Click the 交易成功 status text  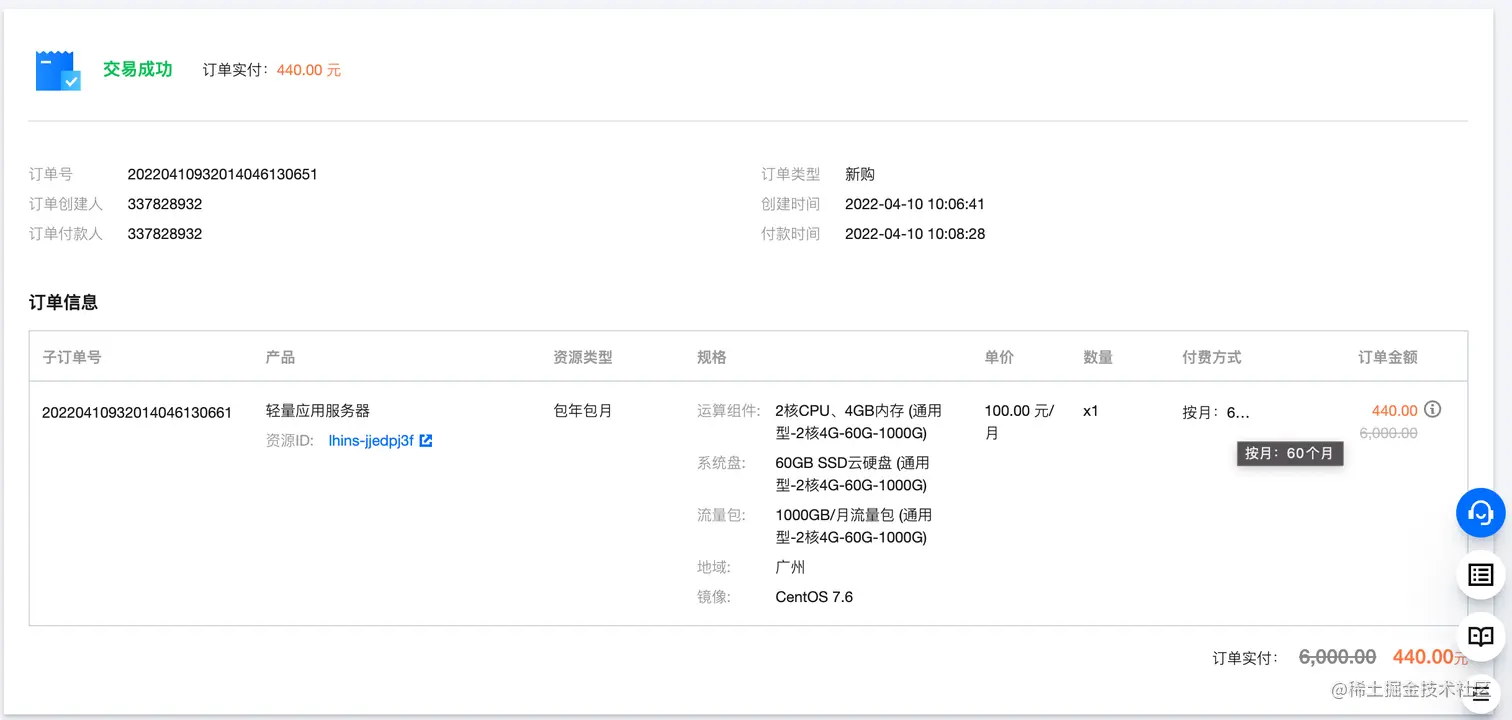click(138, 69)
